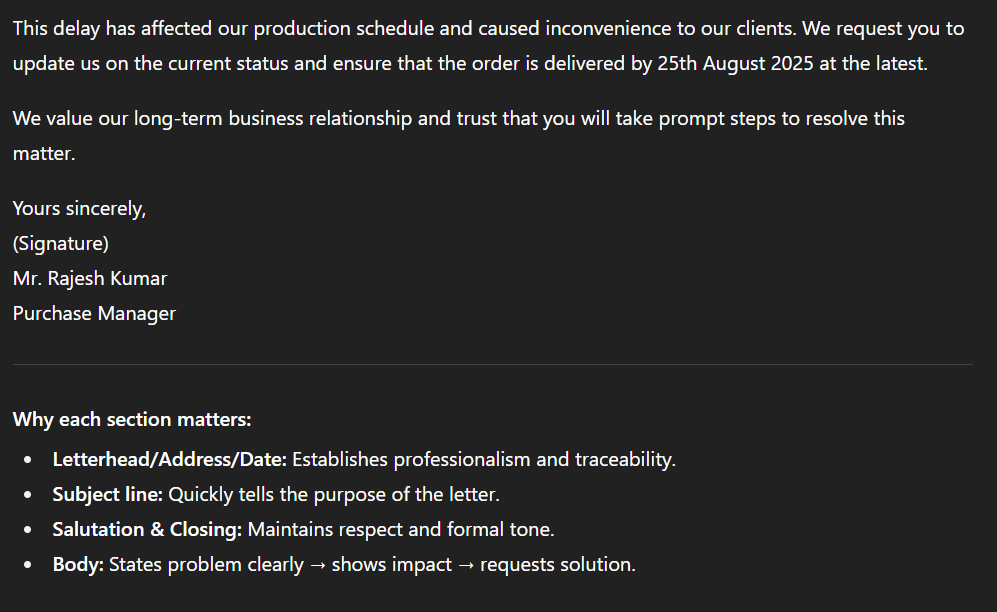Click the name "Mr. Rajesh Kumar"

coord(90,278)
